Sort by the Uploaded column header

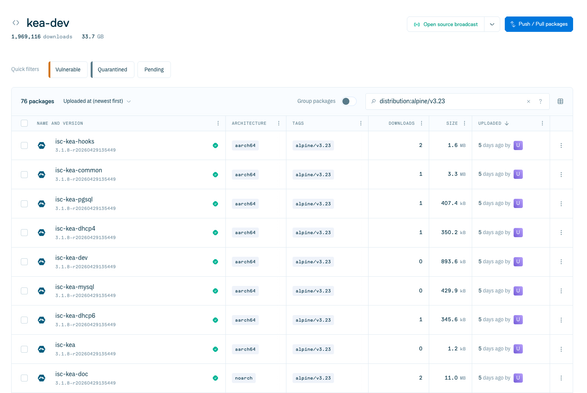493,123
